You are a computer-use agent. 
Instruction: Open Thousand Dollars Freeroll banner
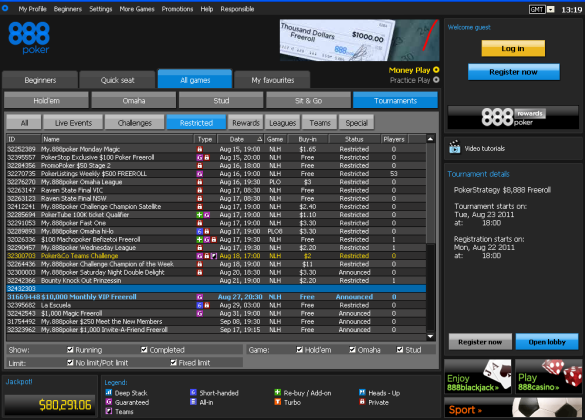point(360,40)
